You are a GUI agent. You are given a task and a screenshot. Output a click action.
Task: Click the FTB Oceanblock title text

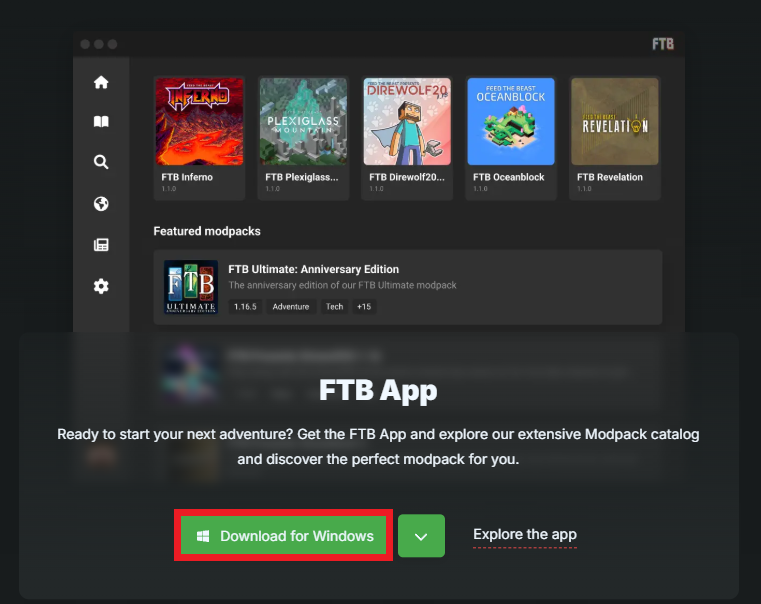click(x=509, y=177)
